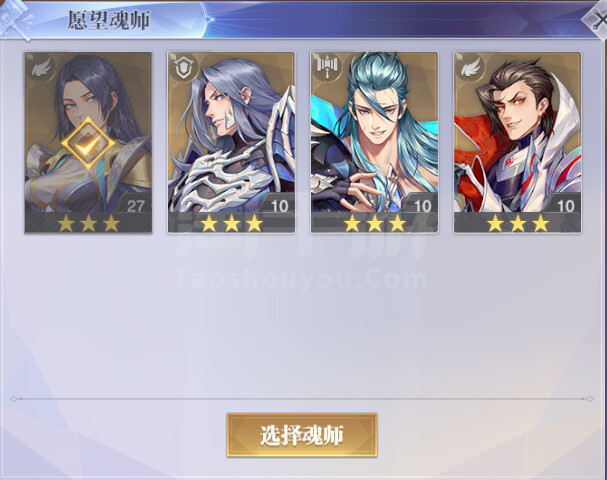Click the hammer emblem beside 愿望魂师 title
Image resolution: width=607 pixels, height=480 pixels.
point(16,18)
